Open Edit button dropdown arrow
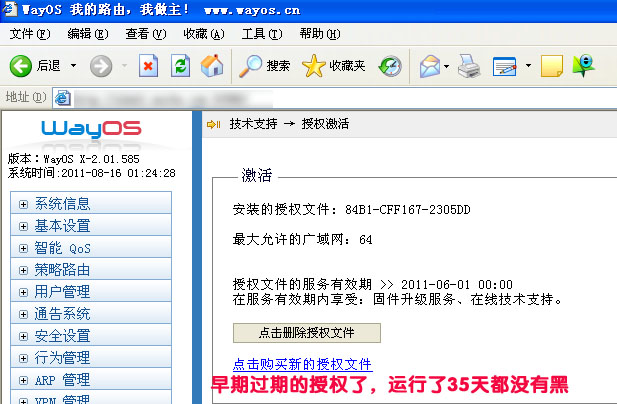The height and width of the screenshot is (404, 617). (528, 66)
